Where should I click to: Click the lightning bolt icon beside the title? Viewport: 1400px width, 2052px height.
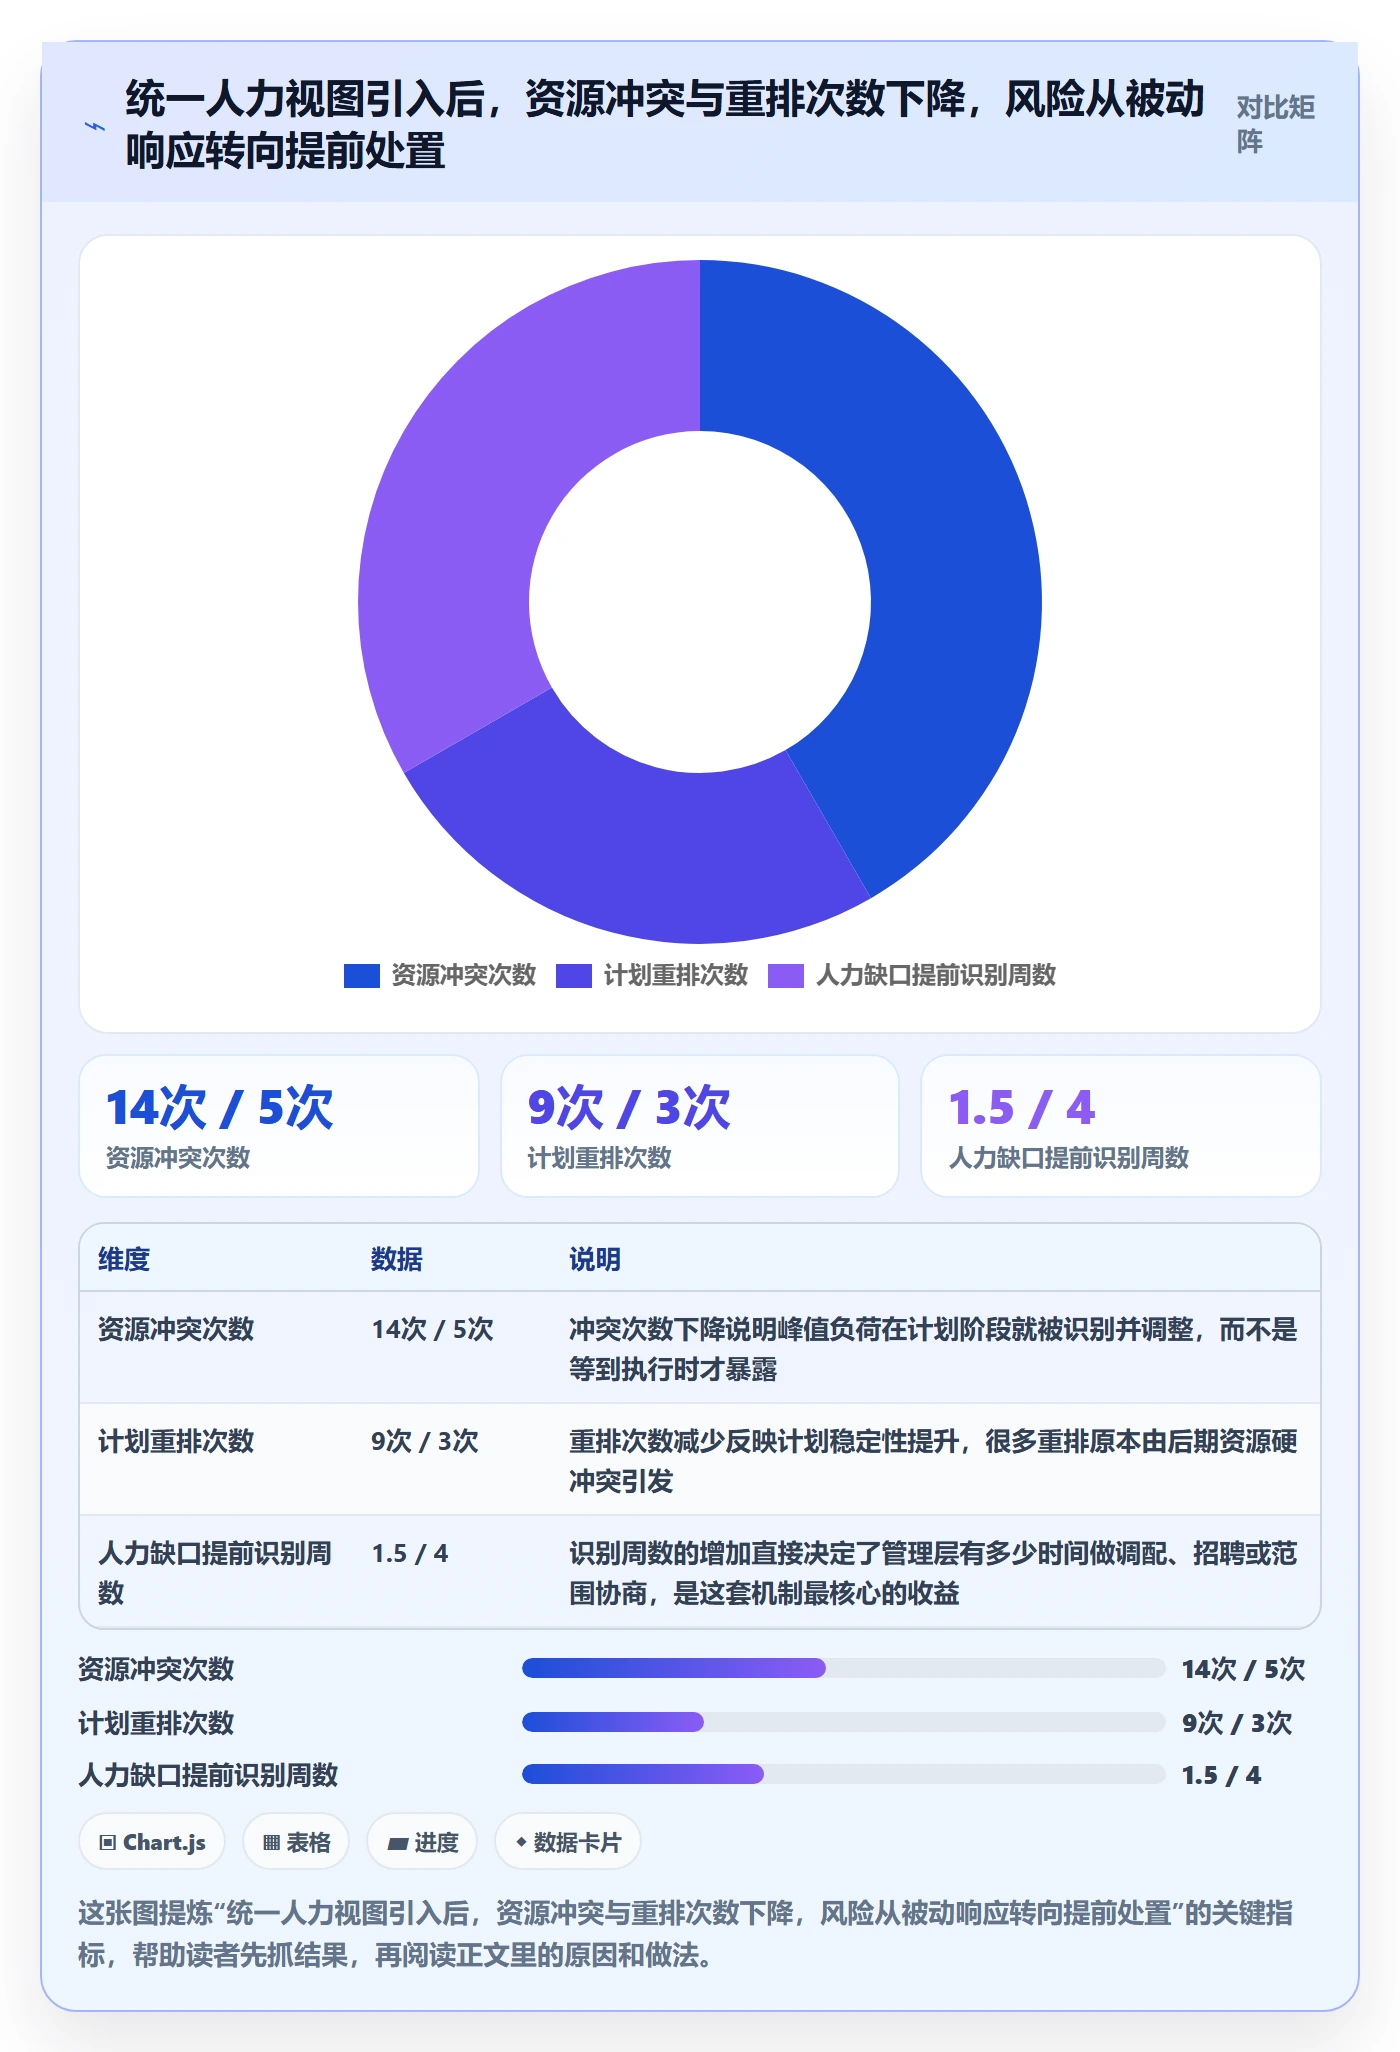95,126
